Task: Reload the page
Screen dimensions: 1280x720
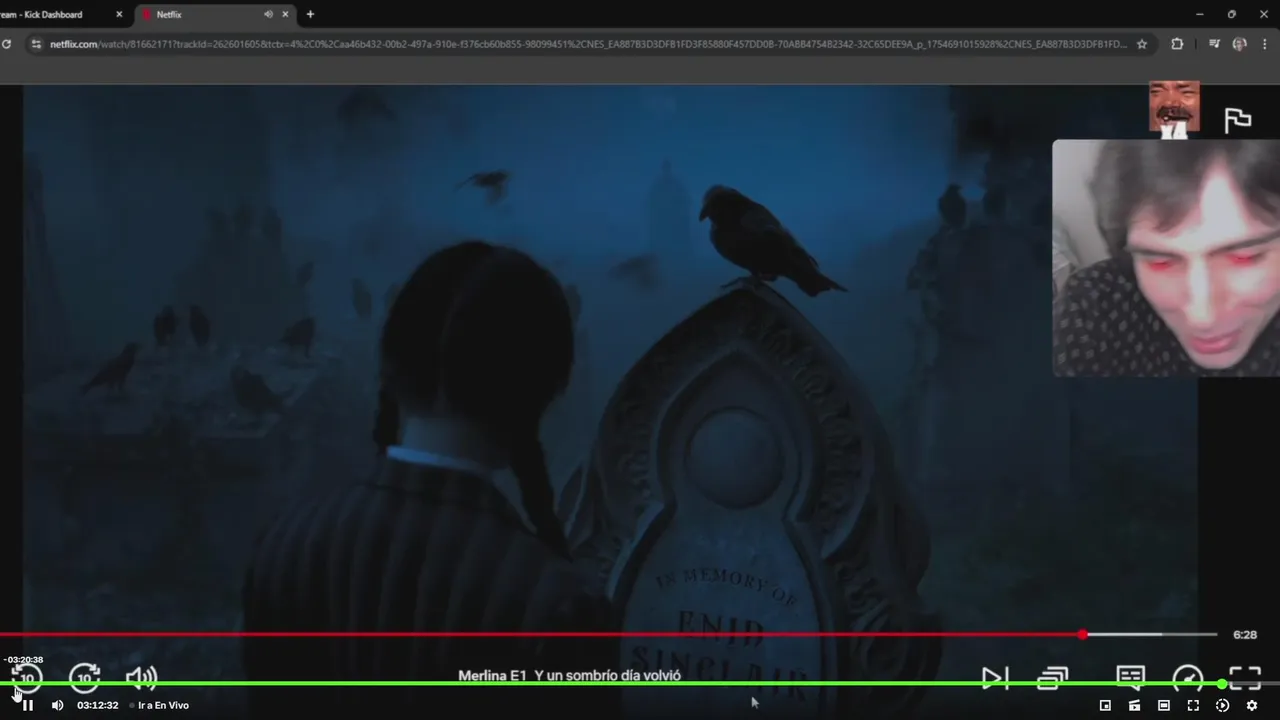Action: [6, 44]
